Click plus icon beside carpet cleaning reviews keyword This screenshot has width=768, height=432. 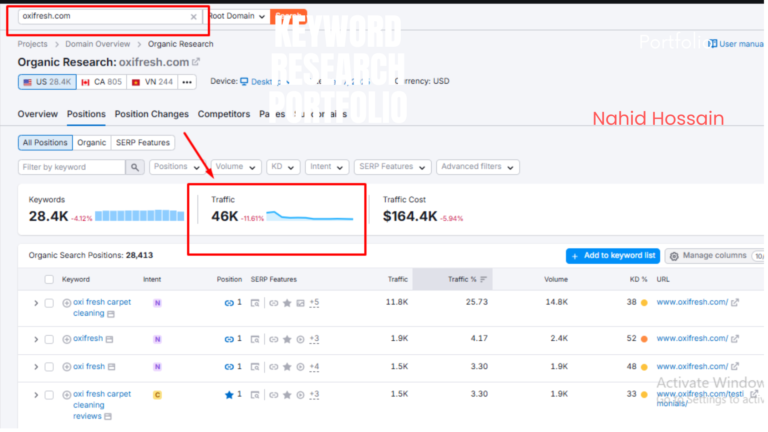click(67, 395)
